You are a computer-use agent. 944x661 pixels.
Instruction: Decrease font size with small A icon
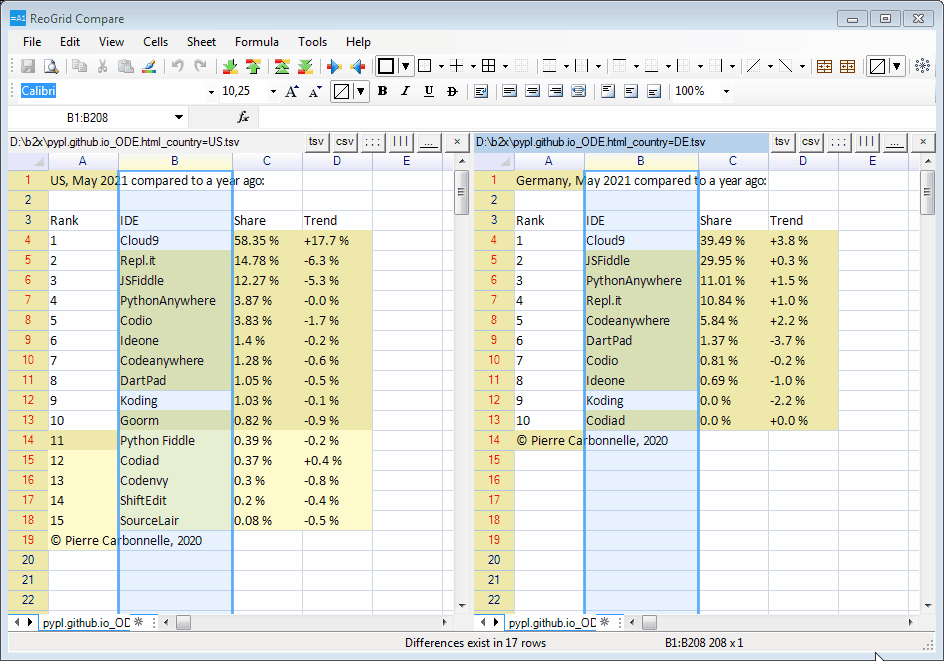315,92
